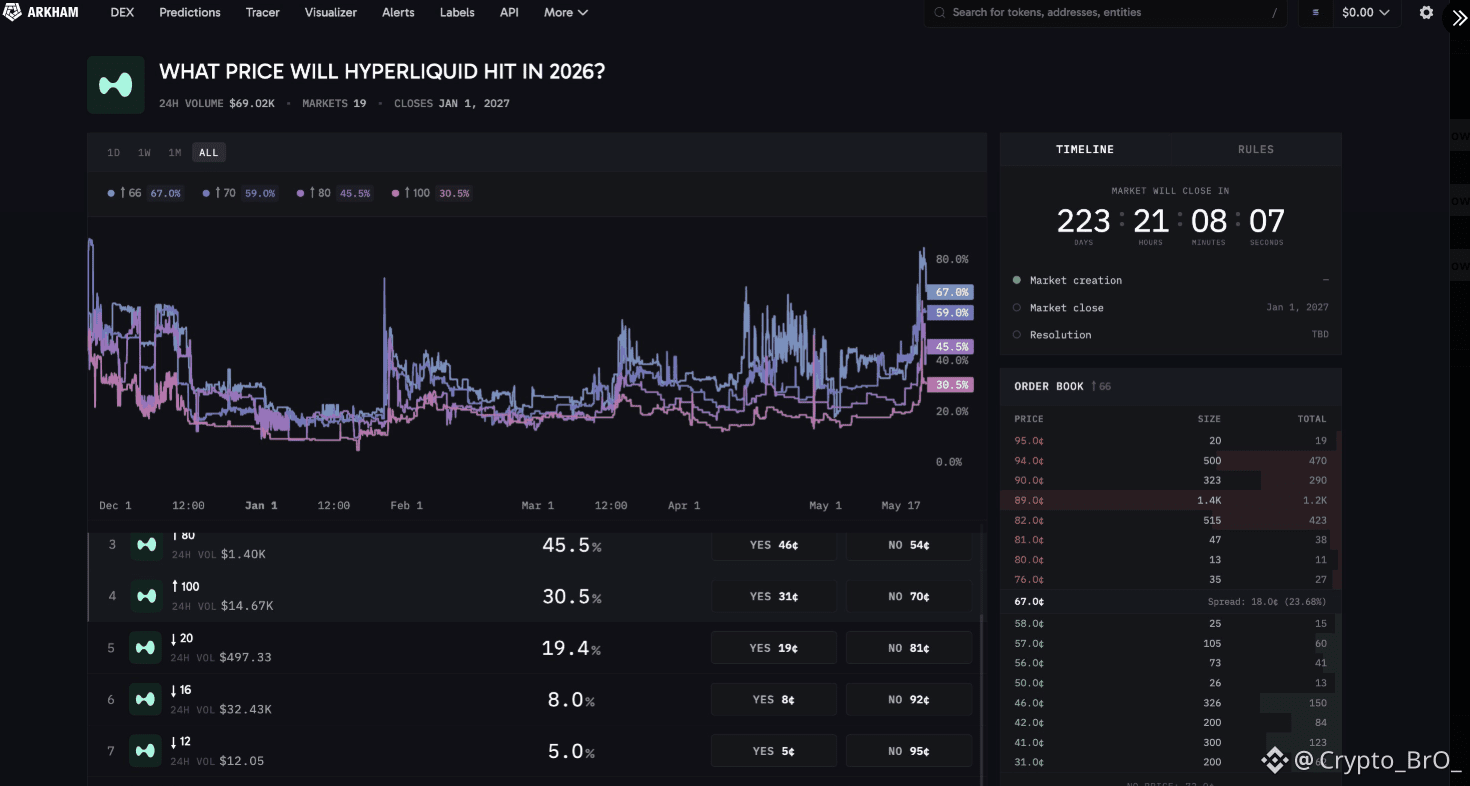Click YES 31¢ button for ↑100
This screenshot has width=1470, height=786.
774,597
